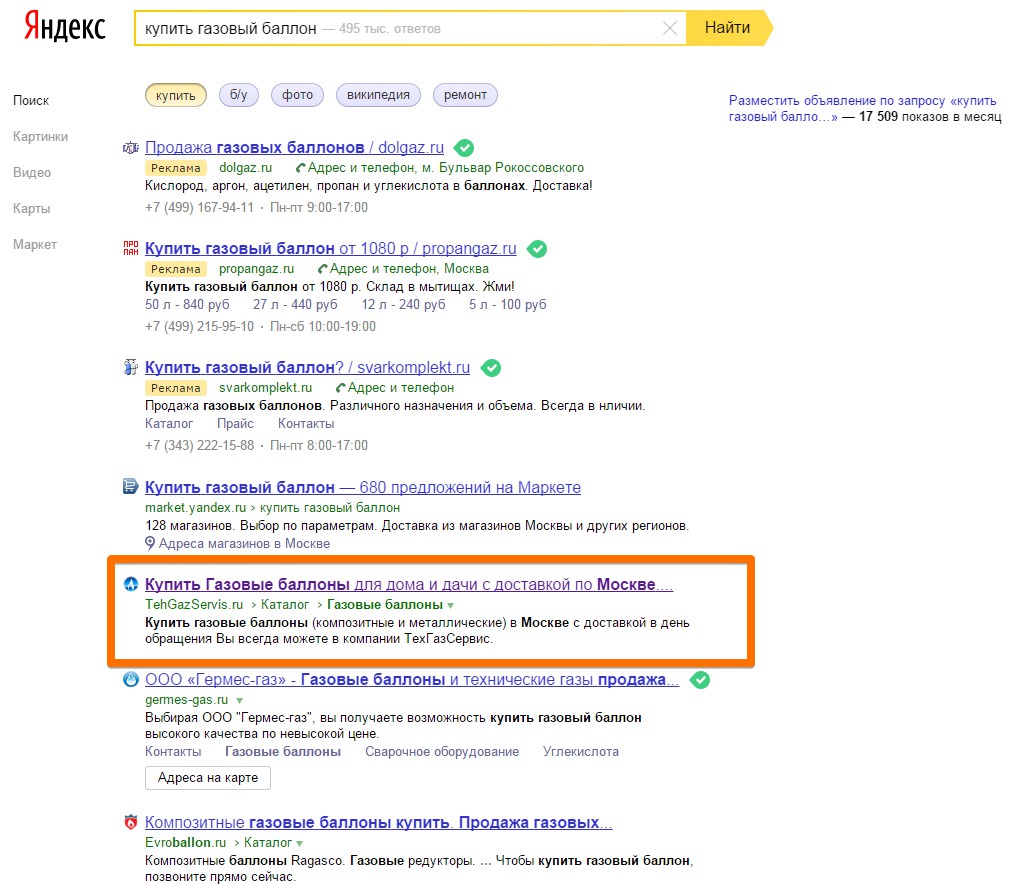Click the dolgaz.ru favicon icon
Image resolution: width=1031 pixels, height=885 pixels.
click(x=131, y=147)
